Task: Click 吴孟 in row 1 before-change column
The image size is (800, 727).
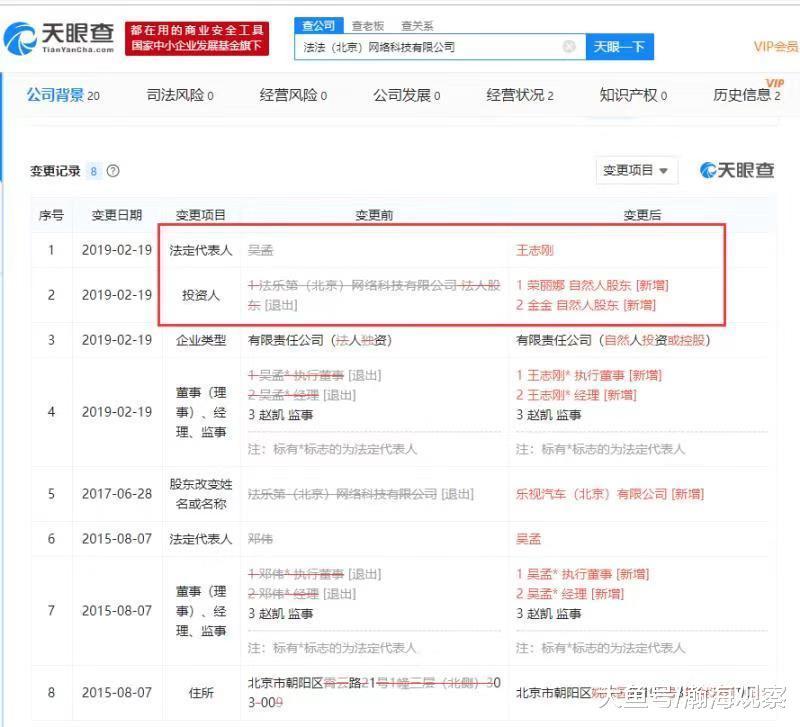Action: (261, 250)
